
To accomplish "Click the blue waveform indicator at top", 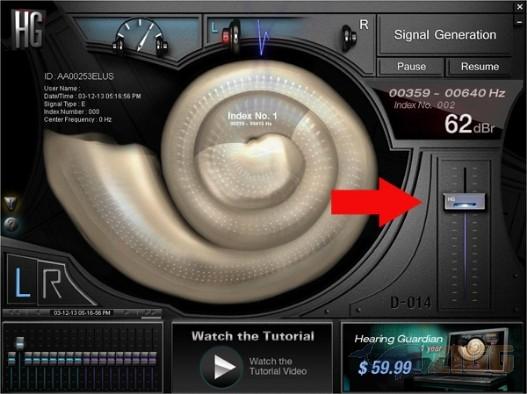I will click(x=263, y=38).
